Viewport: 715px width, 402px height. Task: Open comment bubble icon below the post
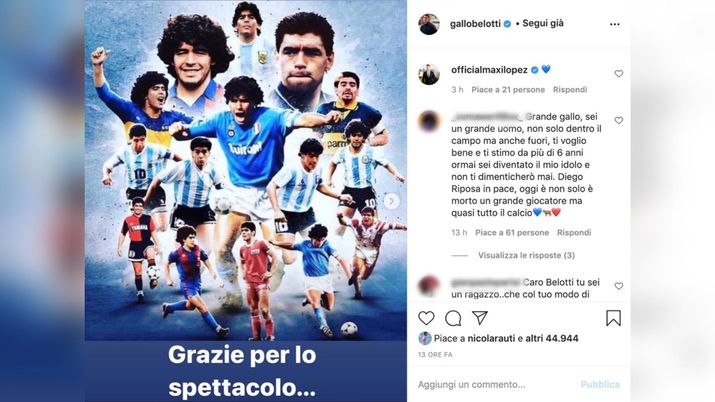click(x=453, y=318)
